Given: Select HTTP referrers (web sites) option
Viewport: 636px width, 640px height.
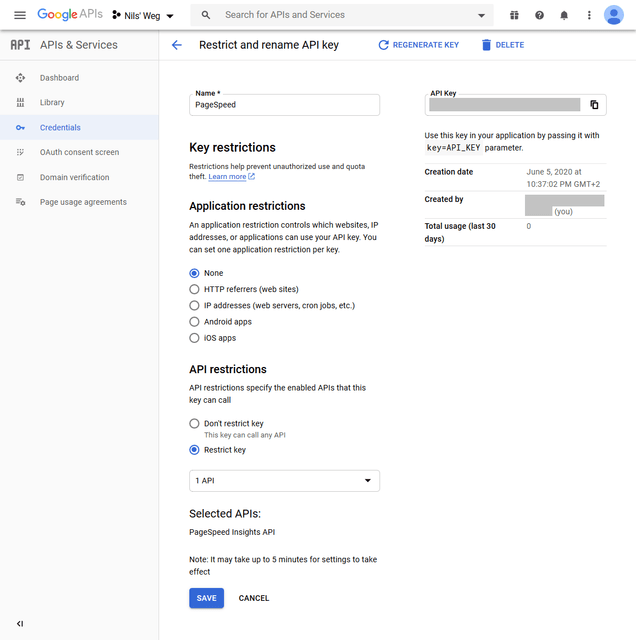Looking at the screenshot, I should [x=194, y=289].
